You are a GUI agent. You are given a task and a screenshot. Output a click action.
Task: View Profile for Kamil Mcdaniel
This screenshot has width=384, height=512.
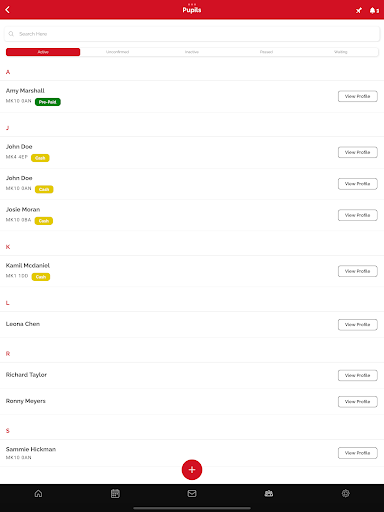[x=358, y=271]
